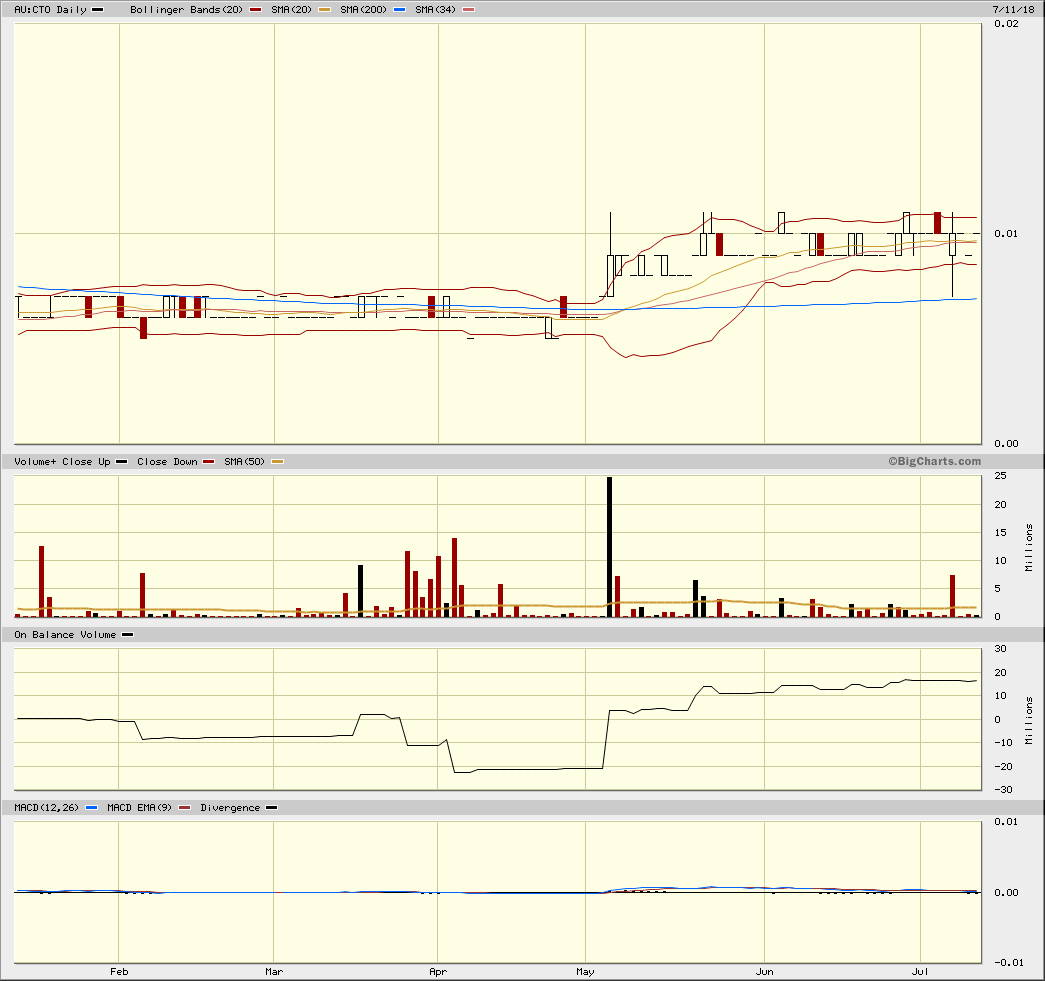The image size is (1045, 981).
Task: Click the 25 volume axis label
Action: tap(1000, 476)
